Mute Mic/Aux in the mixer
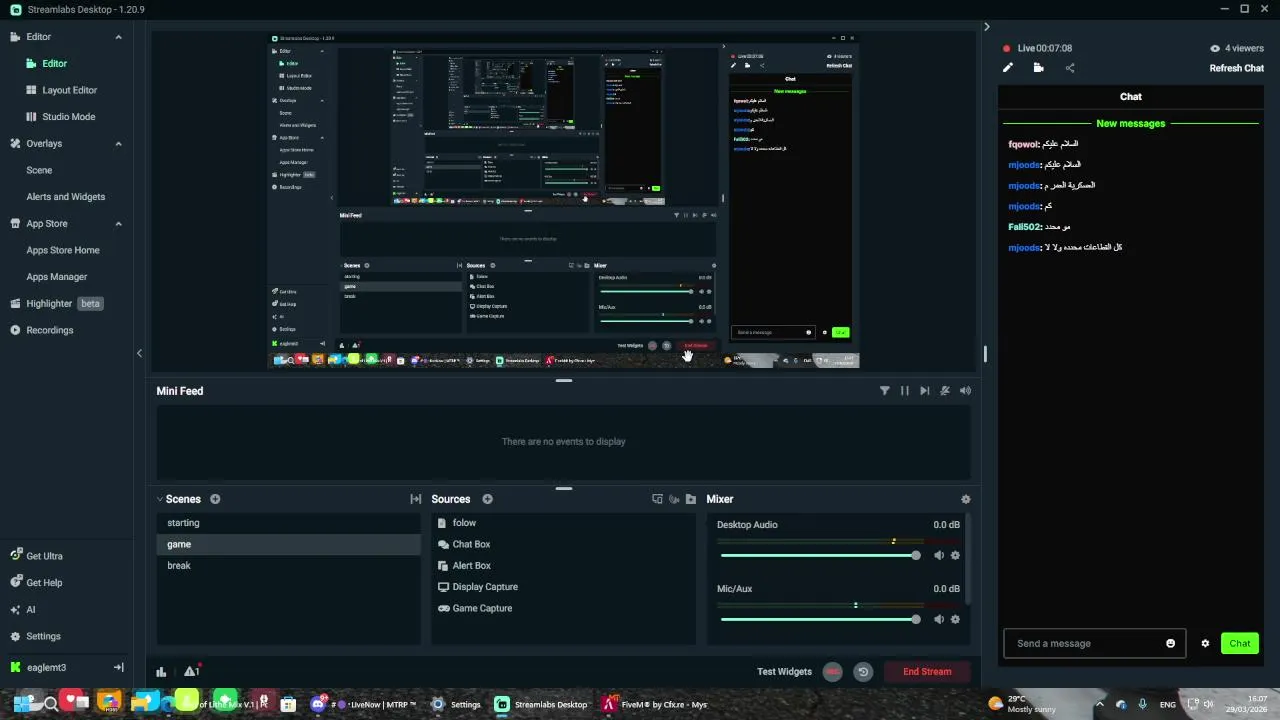The height and width of the screenshot is (720, 1280). (939, 619)
